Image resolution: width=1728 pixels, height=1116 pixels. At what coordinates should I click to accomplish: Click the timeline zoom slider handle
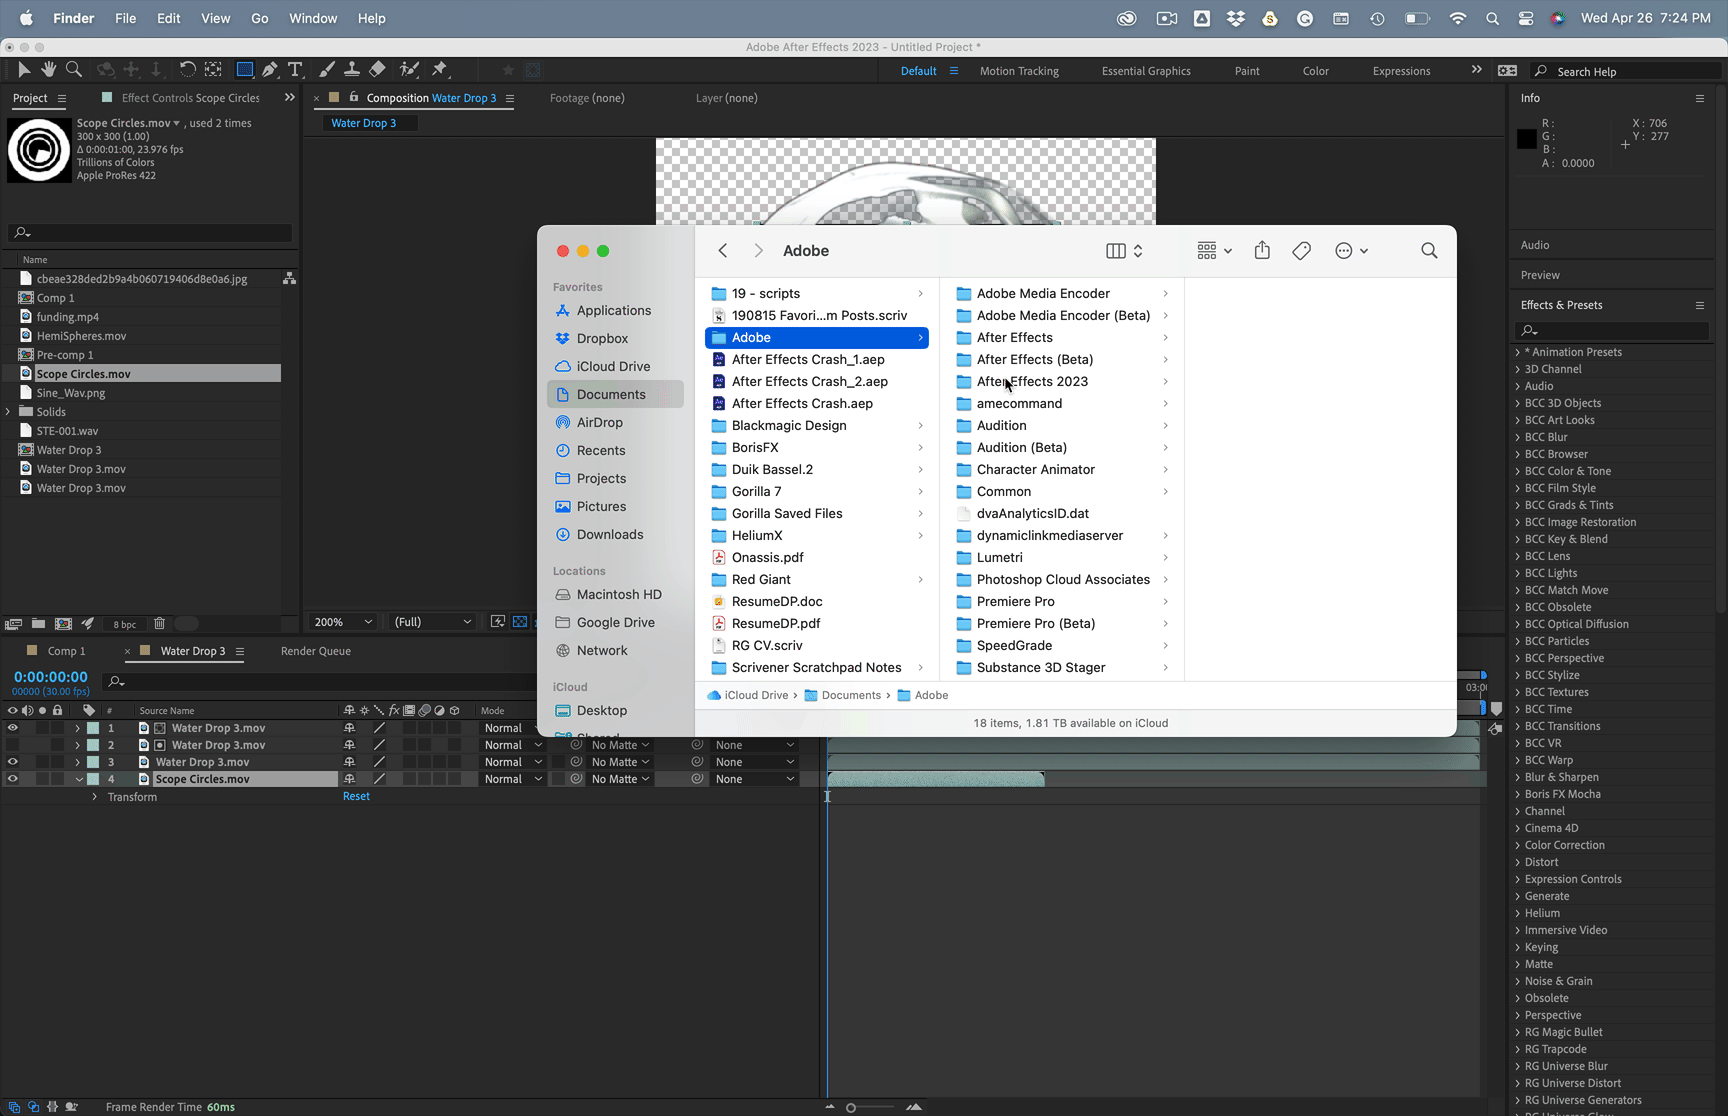851,1107
